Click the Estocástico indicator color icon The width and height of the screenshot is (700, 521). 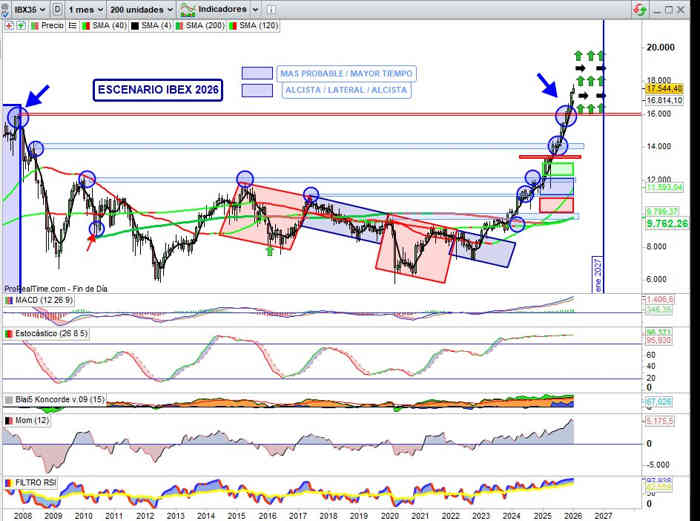coord(8,333)
